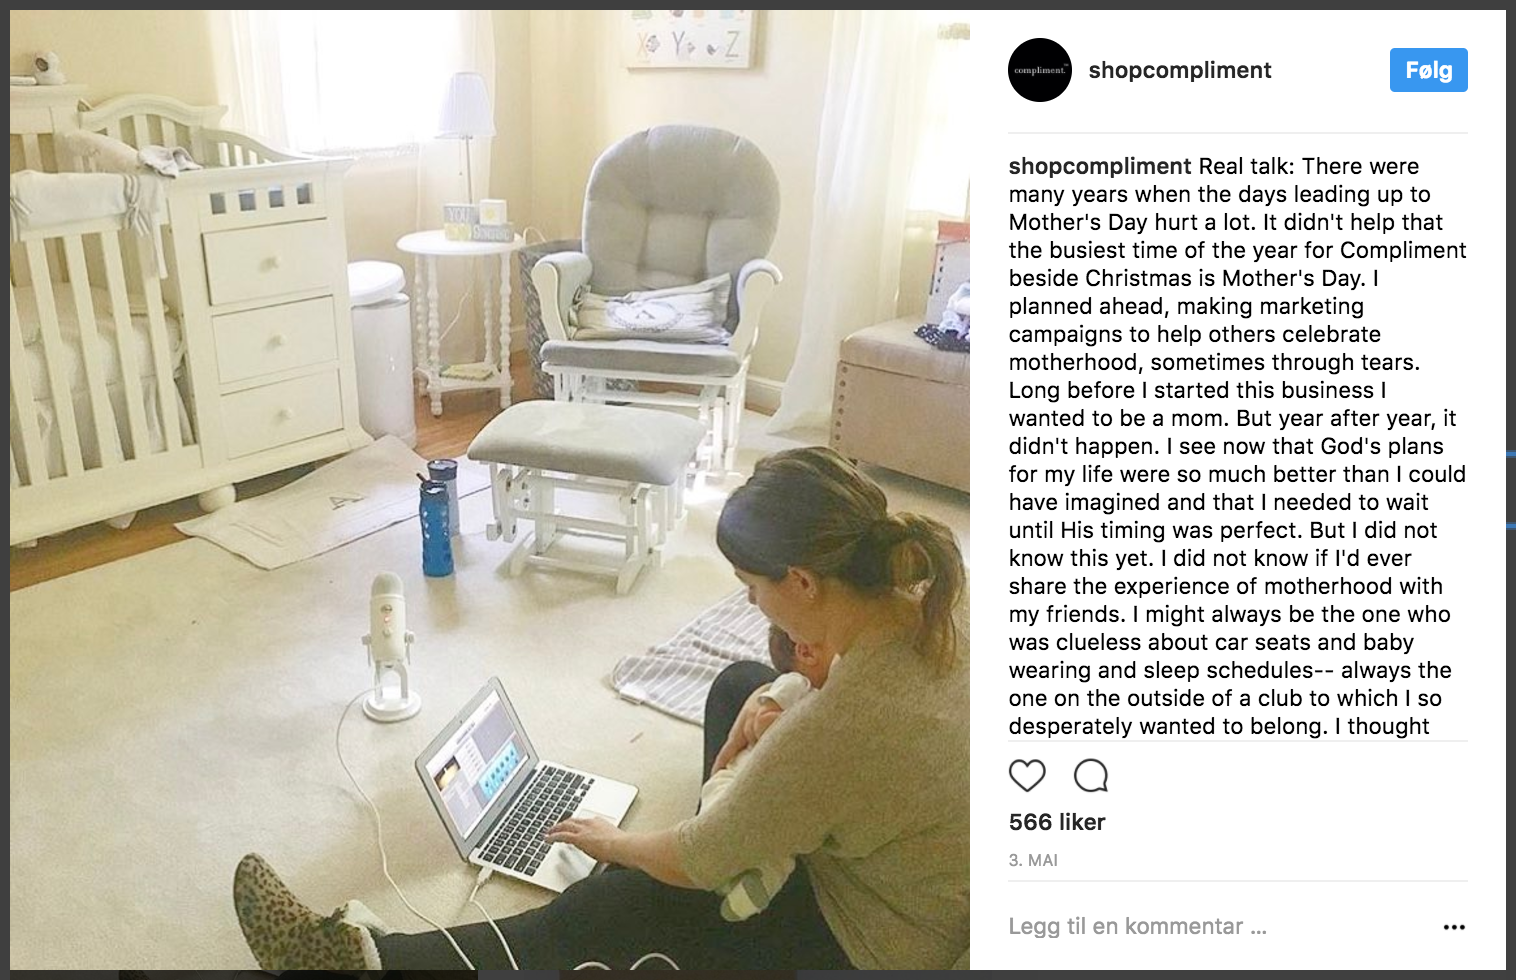View the 566 liker list
The width and height of the screenshot is (1516, 980).
pos(1057,822)
